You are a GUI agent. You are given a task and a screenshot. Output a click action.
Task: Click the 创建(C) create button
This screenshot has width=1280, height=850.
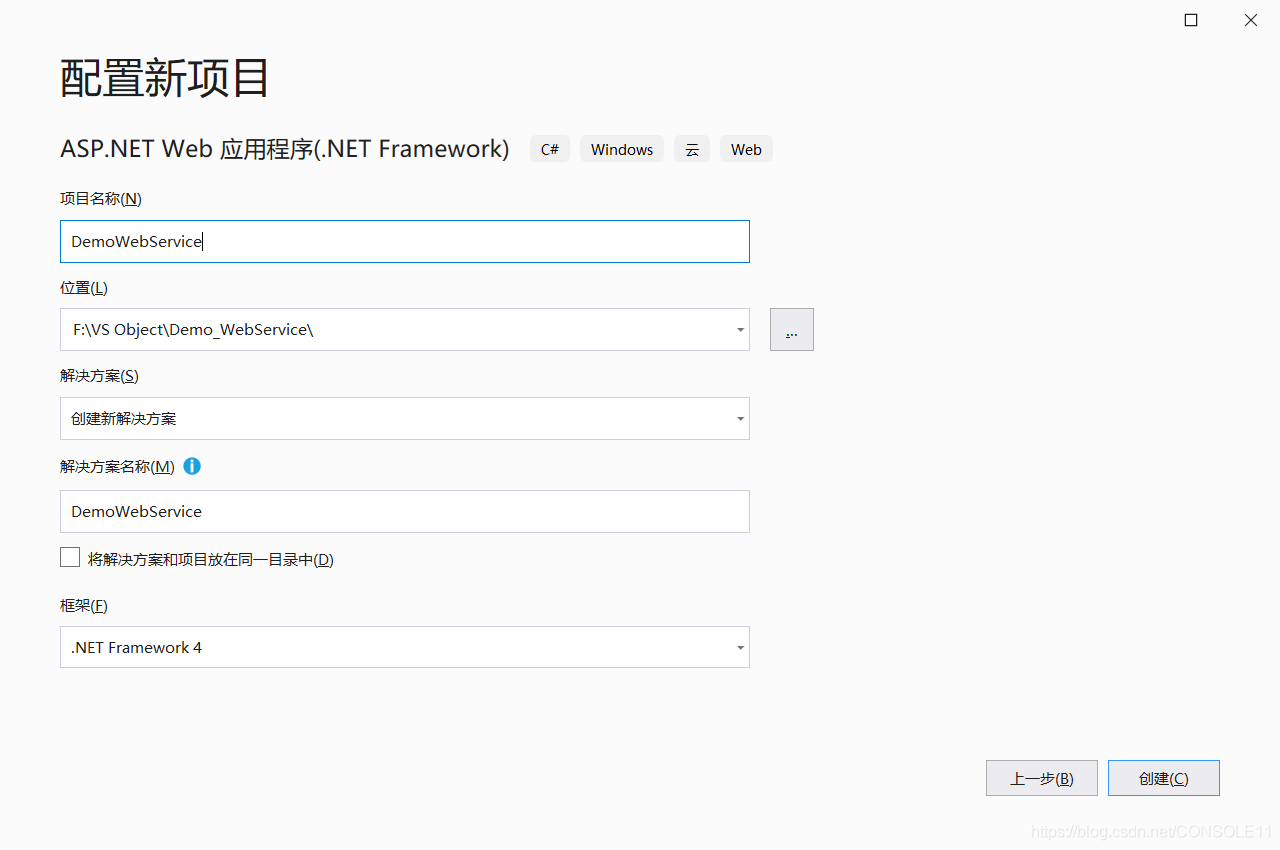[1164, 778]
